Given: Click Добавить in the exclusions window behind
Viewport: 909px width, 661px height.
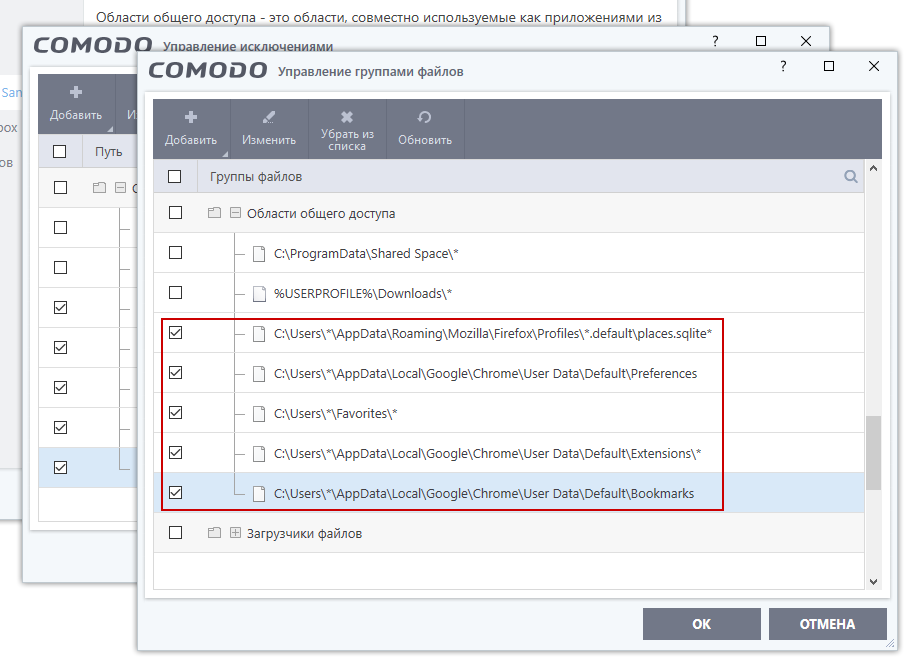Looking at the screenshot, I should tap(76, 104).
